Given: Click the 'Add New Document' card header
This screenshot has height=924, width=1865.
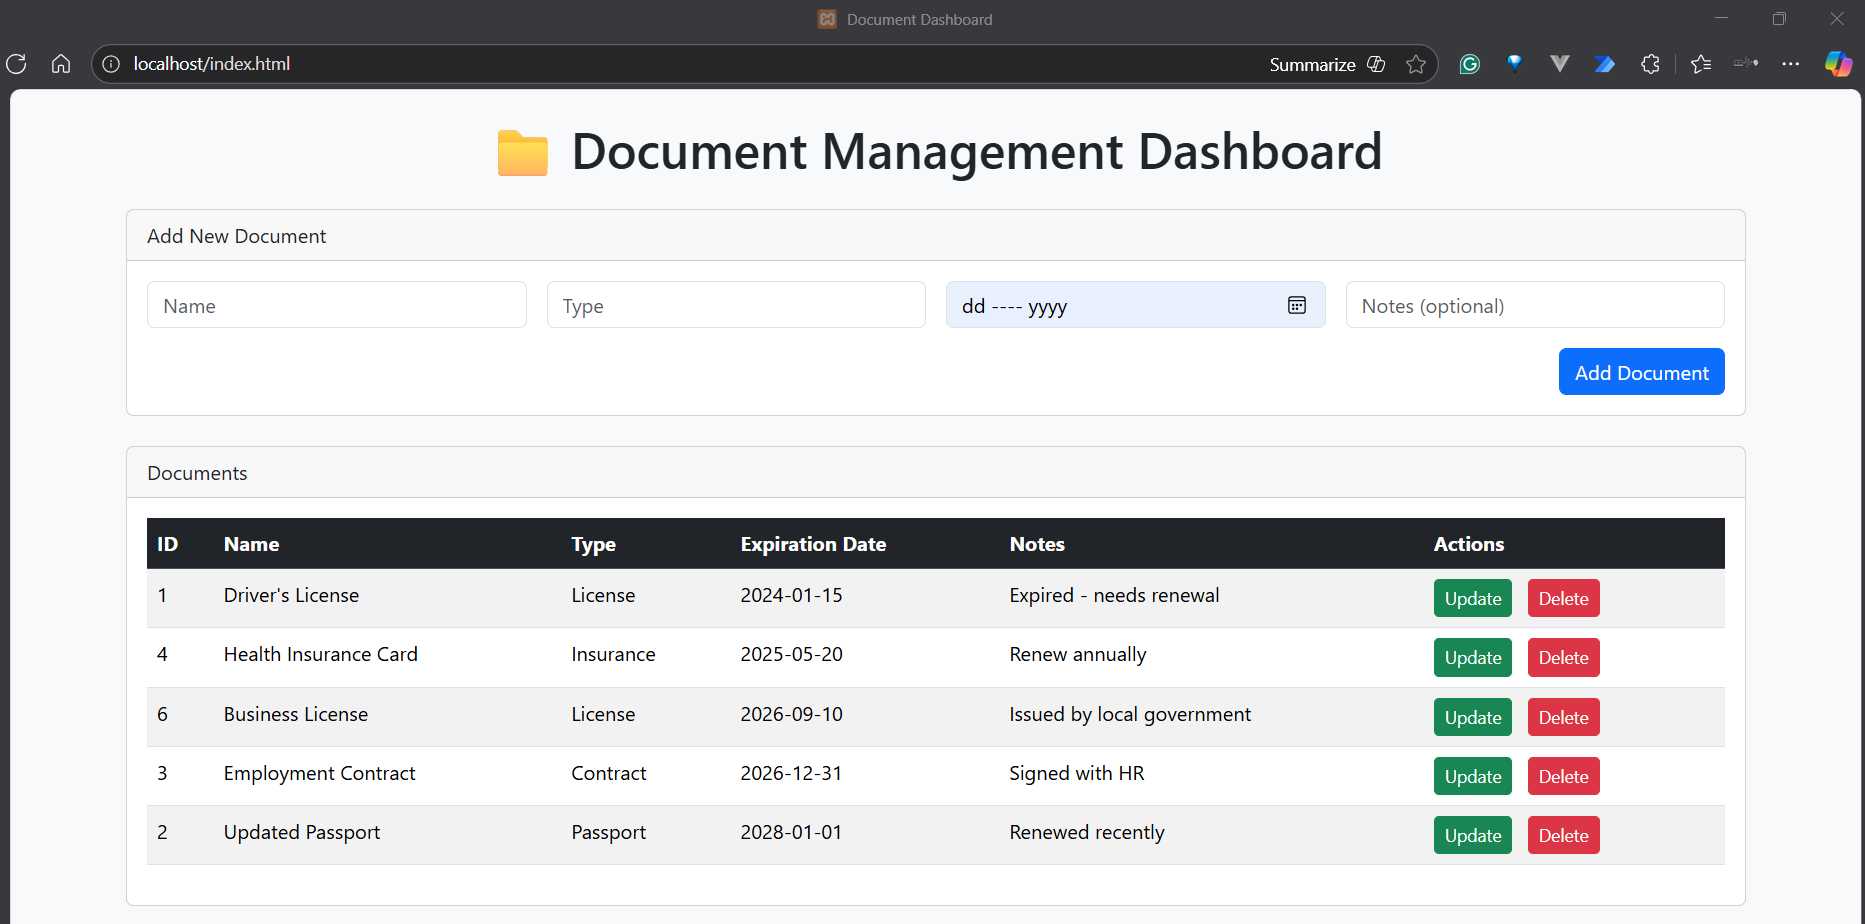Looking at the screenshot, I should 936,236.
